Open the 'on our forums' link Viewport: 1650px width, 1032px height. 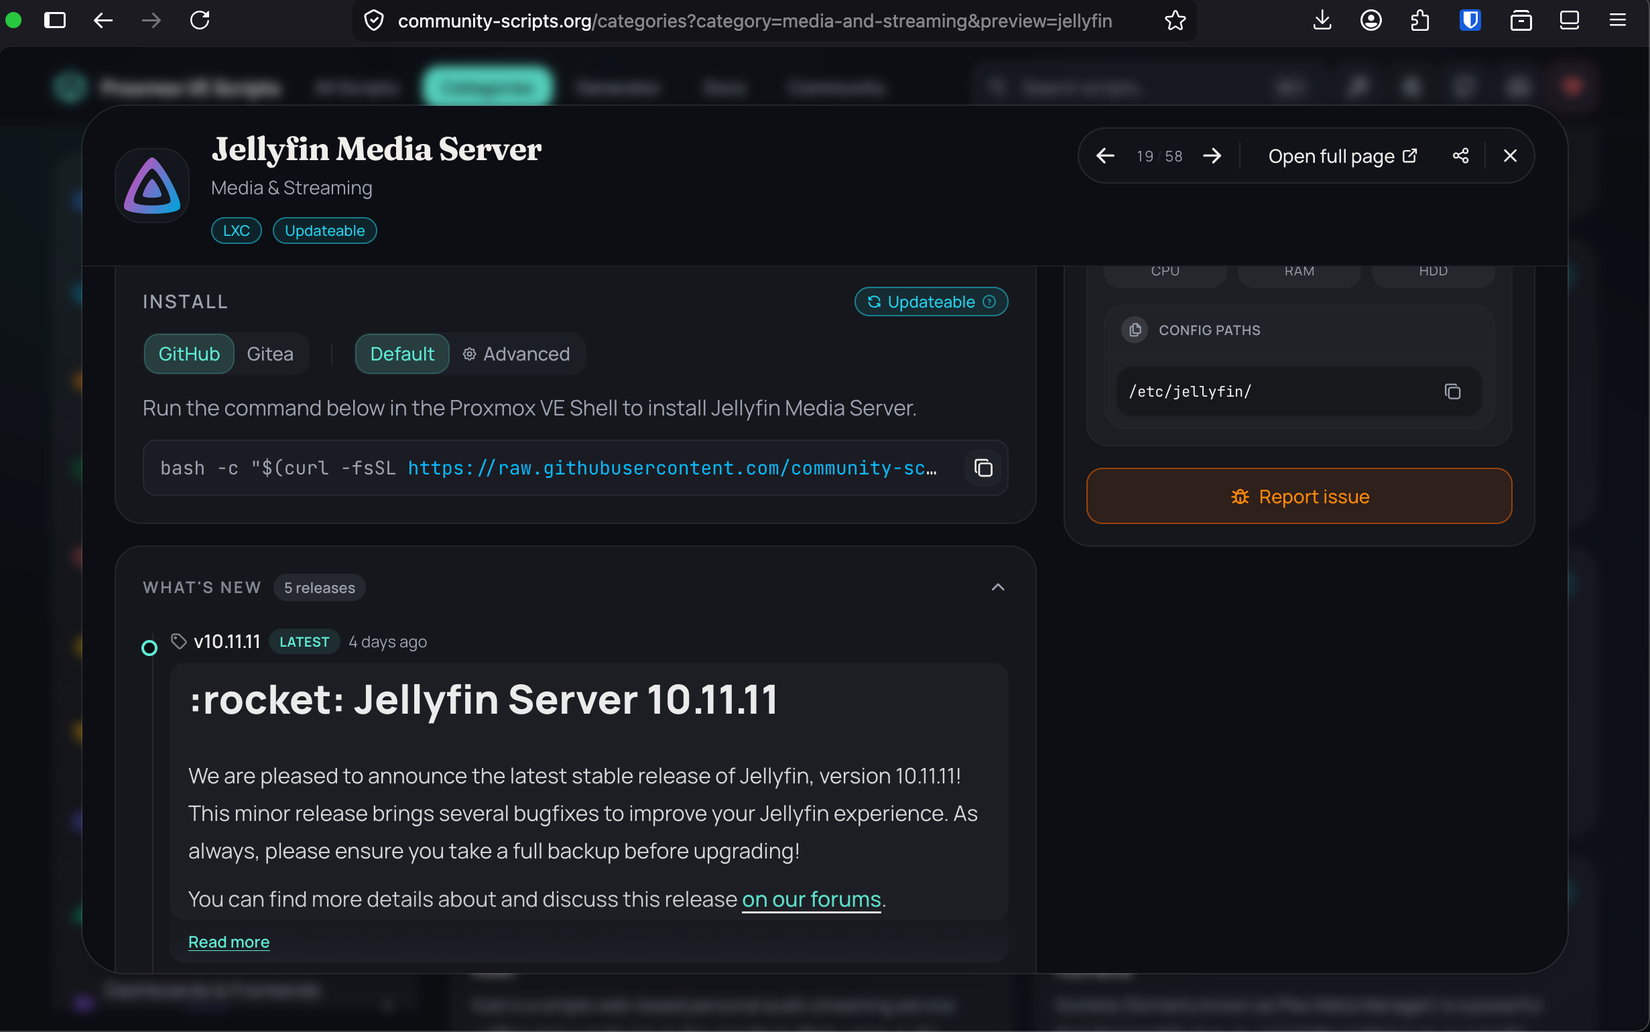pyautogui.click(x=811, y=899)
